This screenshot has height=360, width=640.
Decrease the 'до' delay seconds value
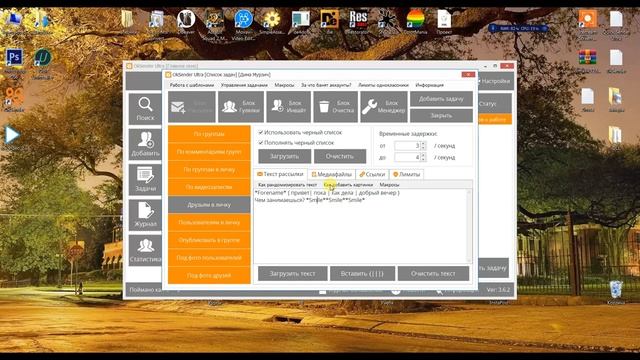(x=423, y=159)
